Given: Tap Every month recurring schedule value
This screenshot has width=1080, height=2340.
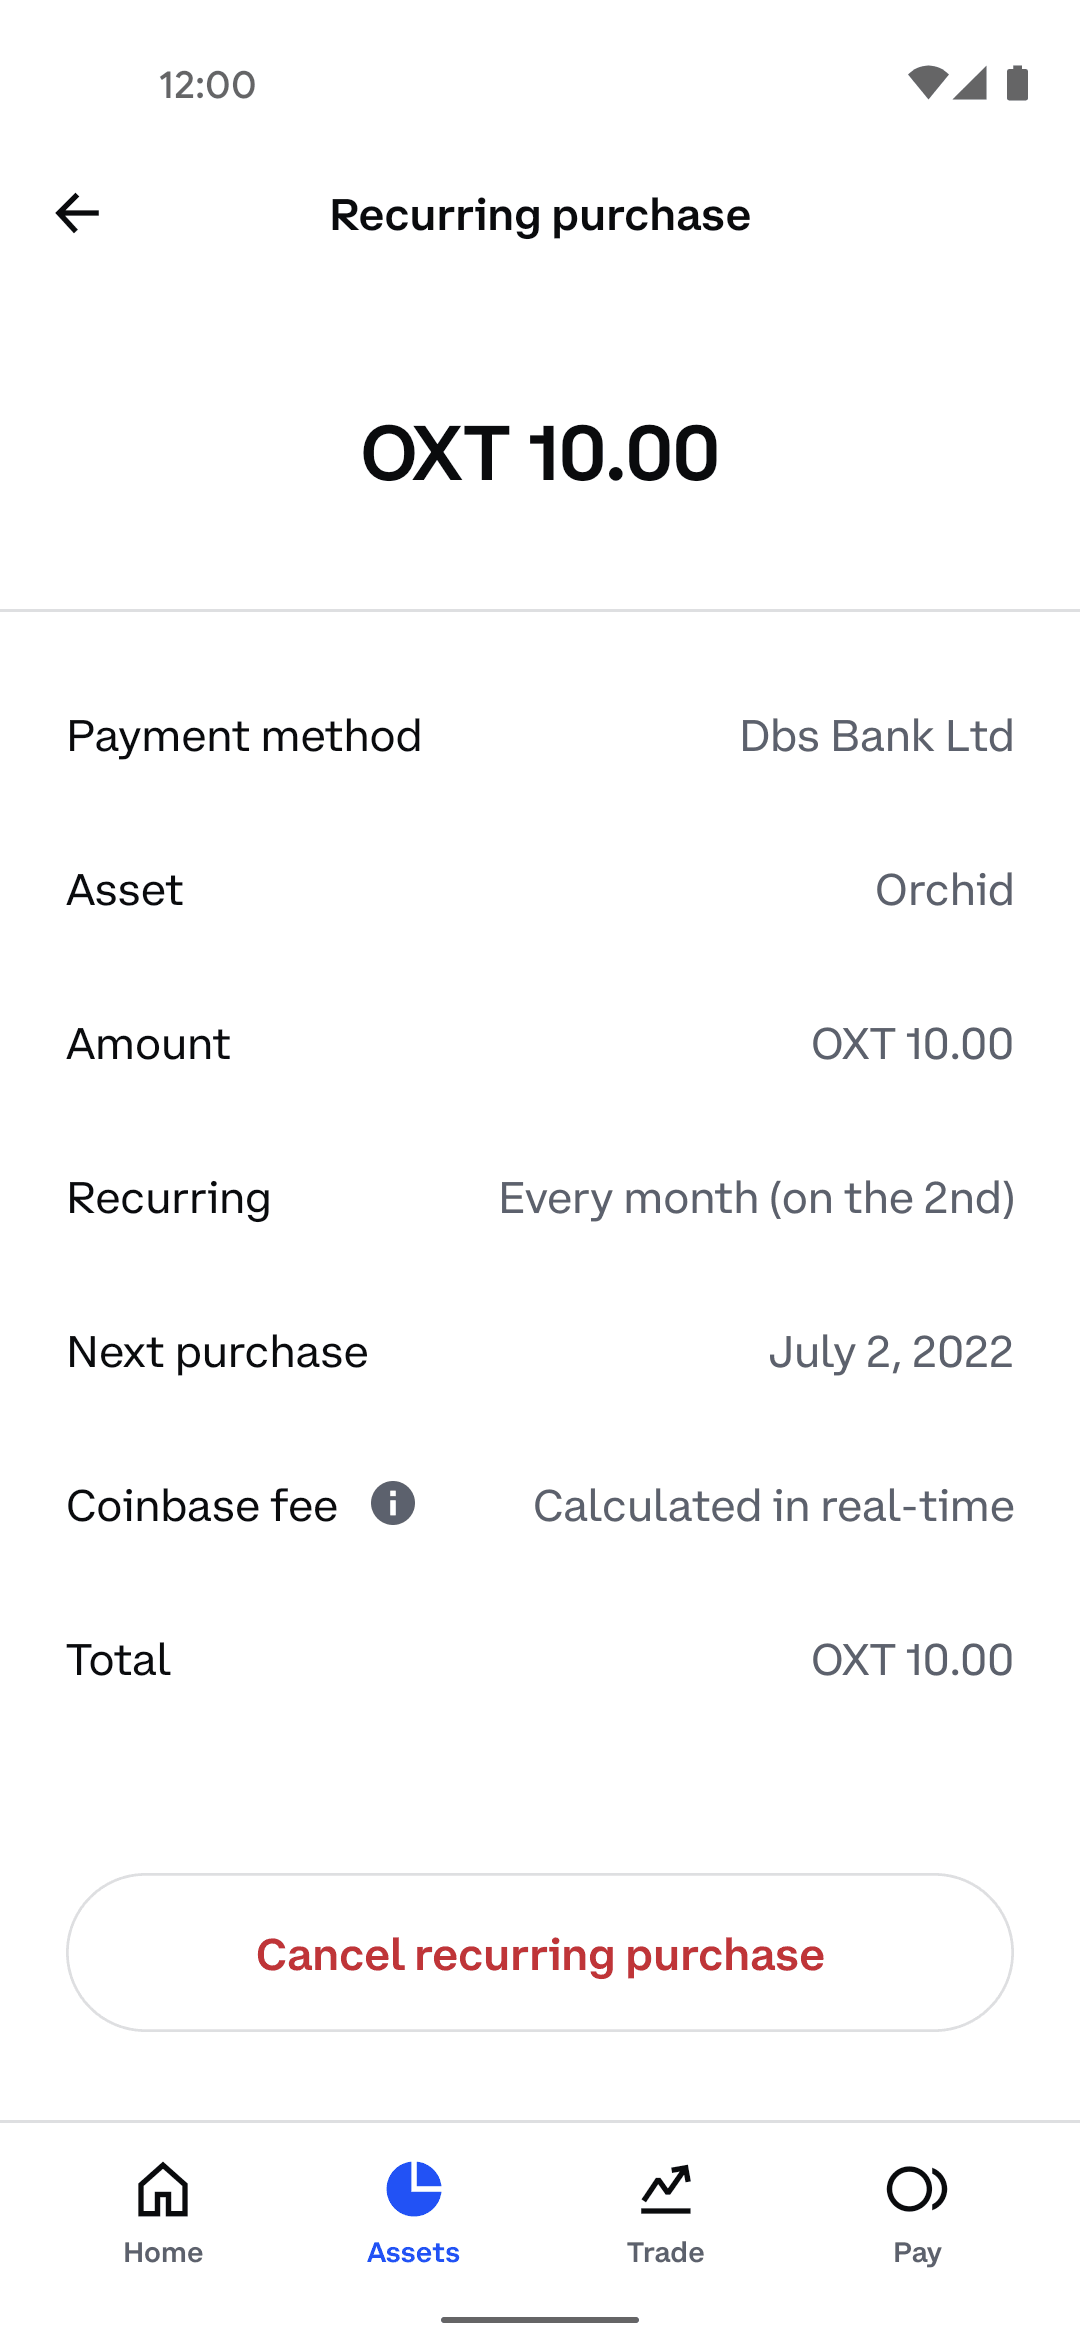Looking at the screenshot, I should [756, 1198].
